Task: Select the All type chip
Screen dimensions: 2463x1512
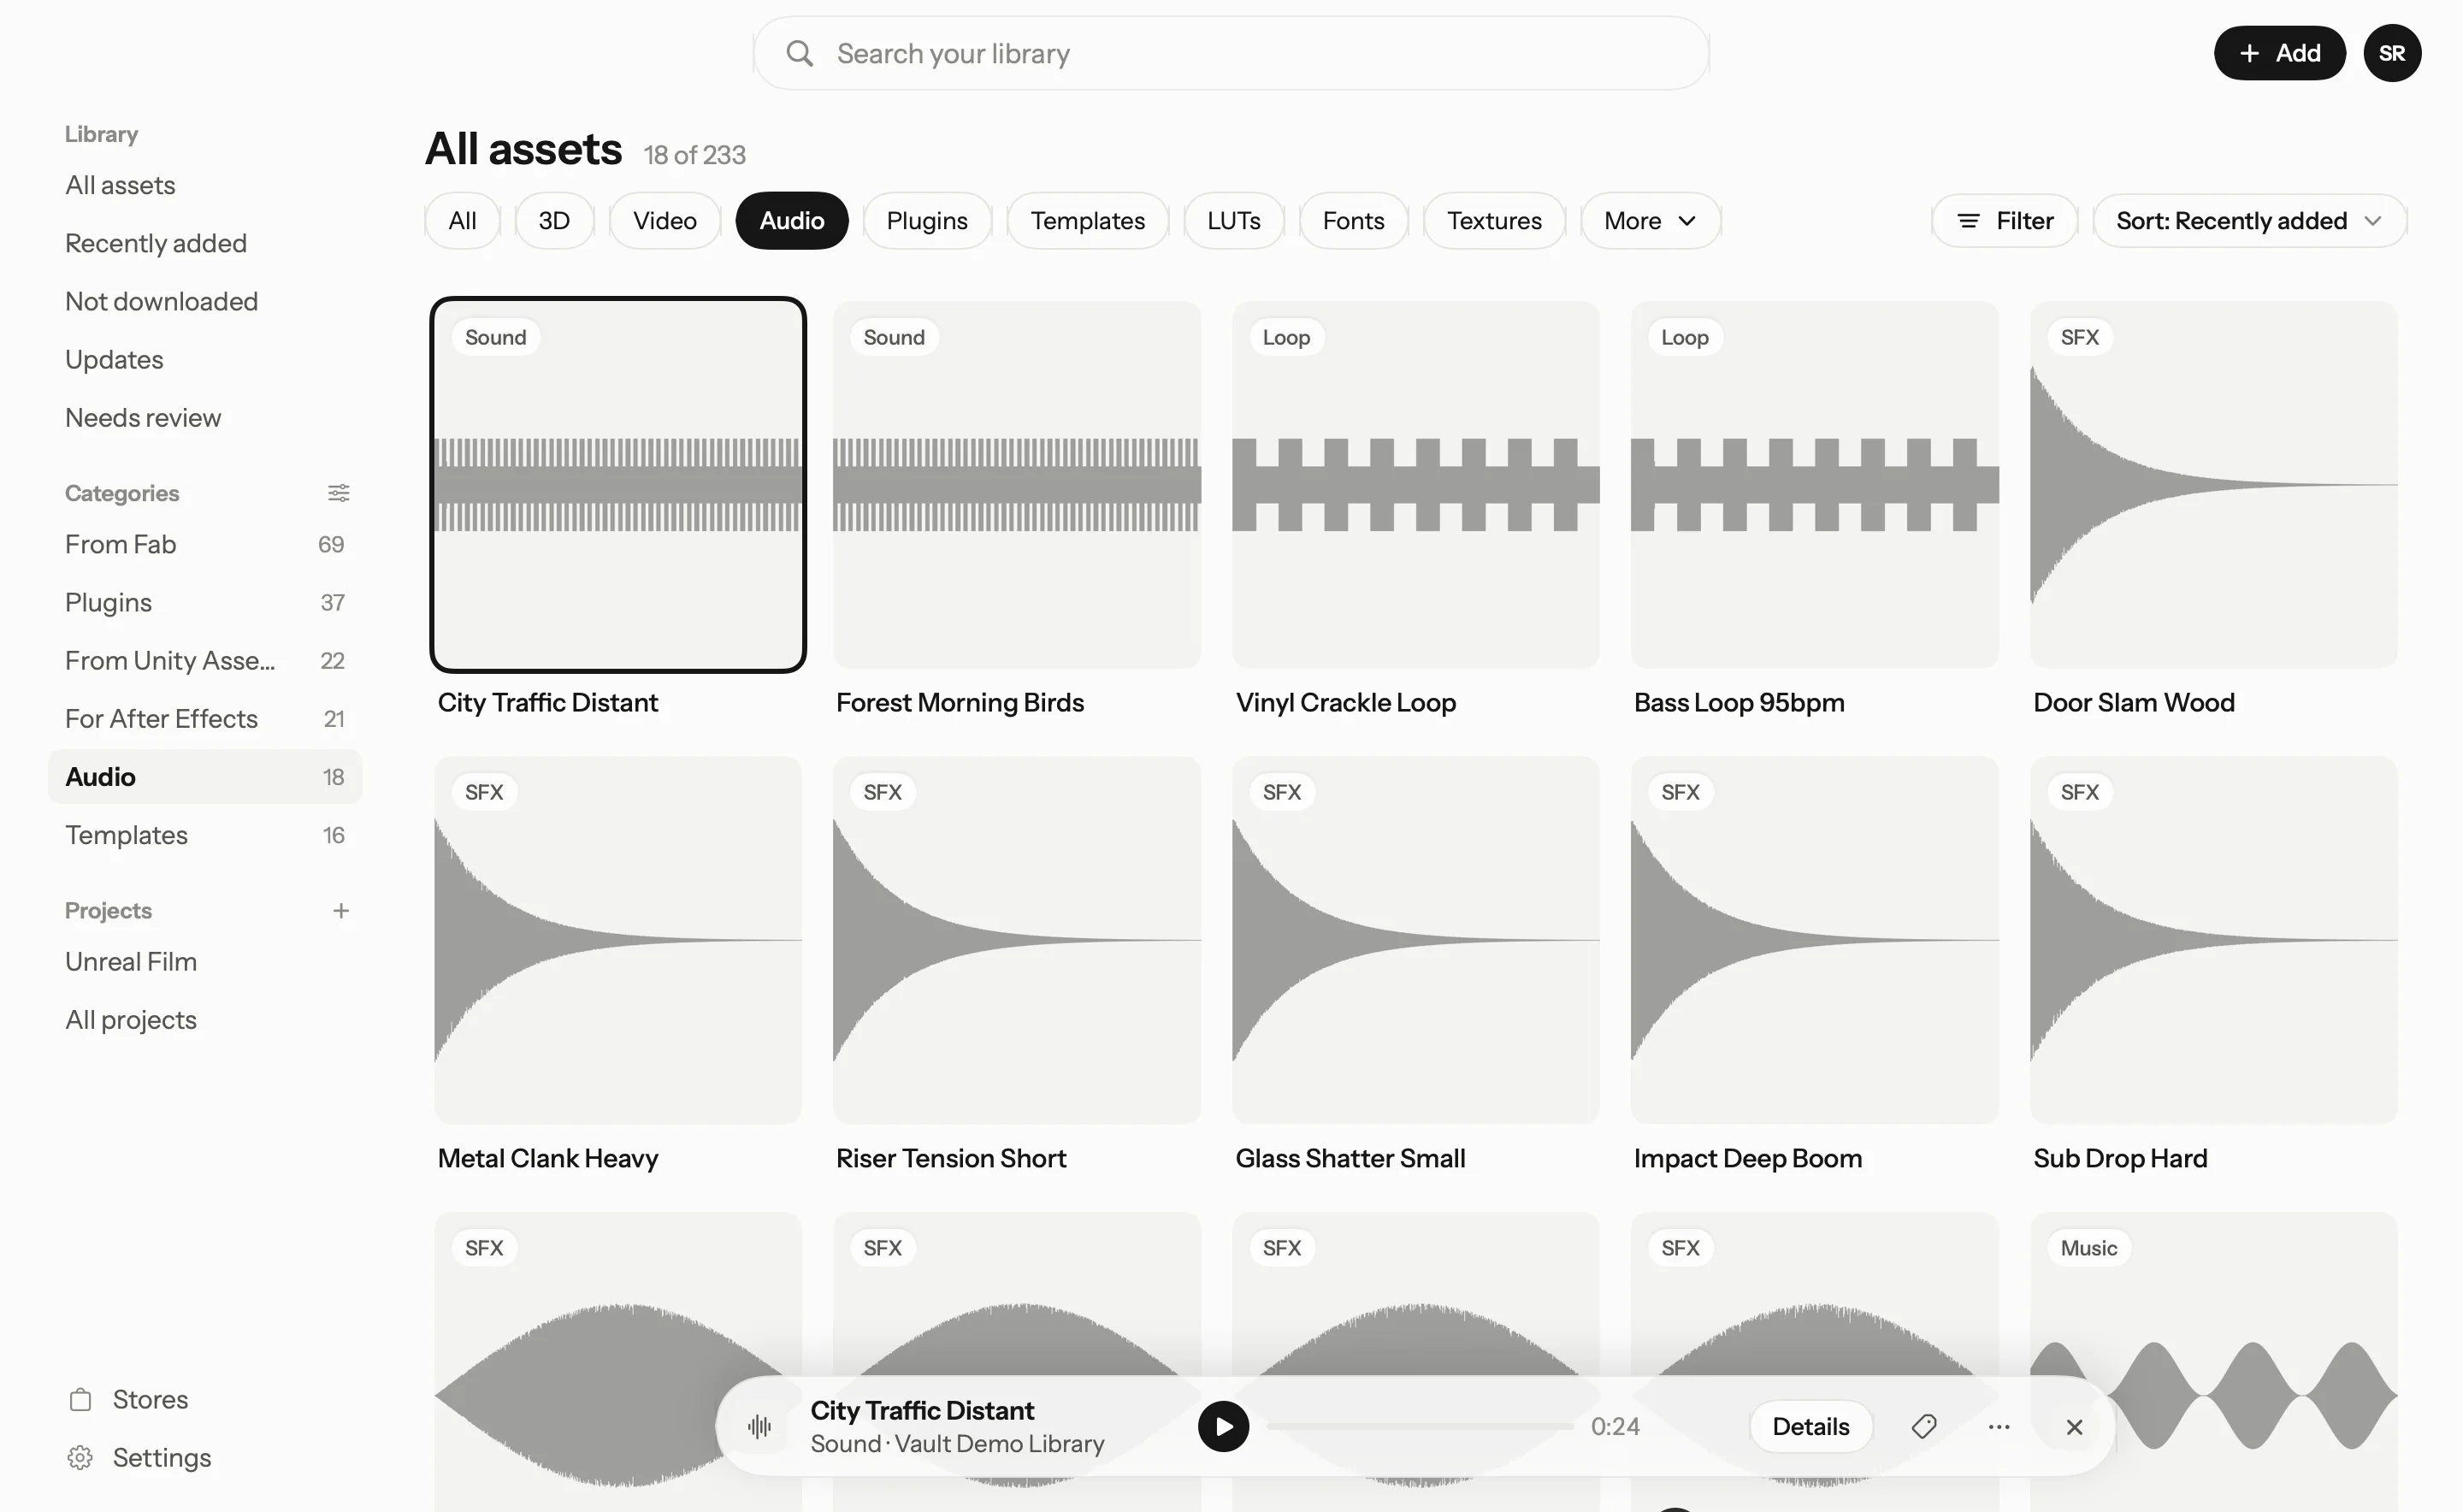Action: click(462, 221)
